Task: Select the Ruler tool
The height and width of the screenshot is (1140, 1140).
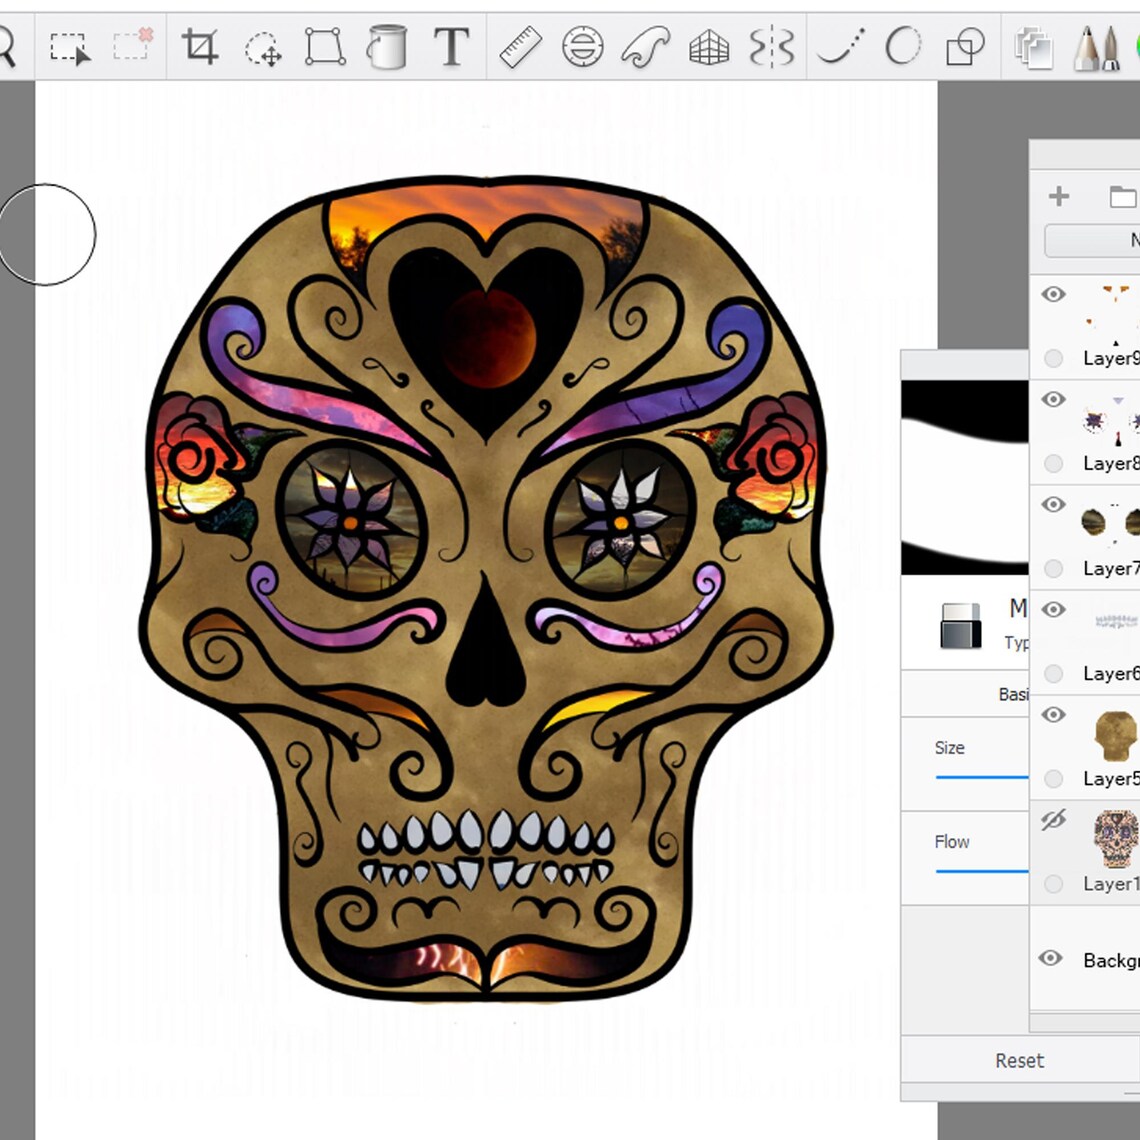Action: (518, 47)
